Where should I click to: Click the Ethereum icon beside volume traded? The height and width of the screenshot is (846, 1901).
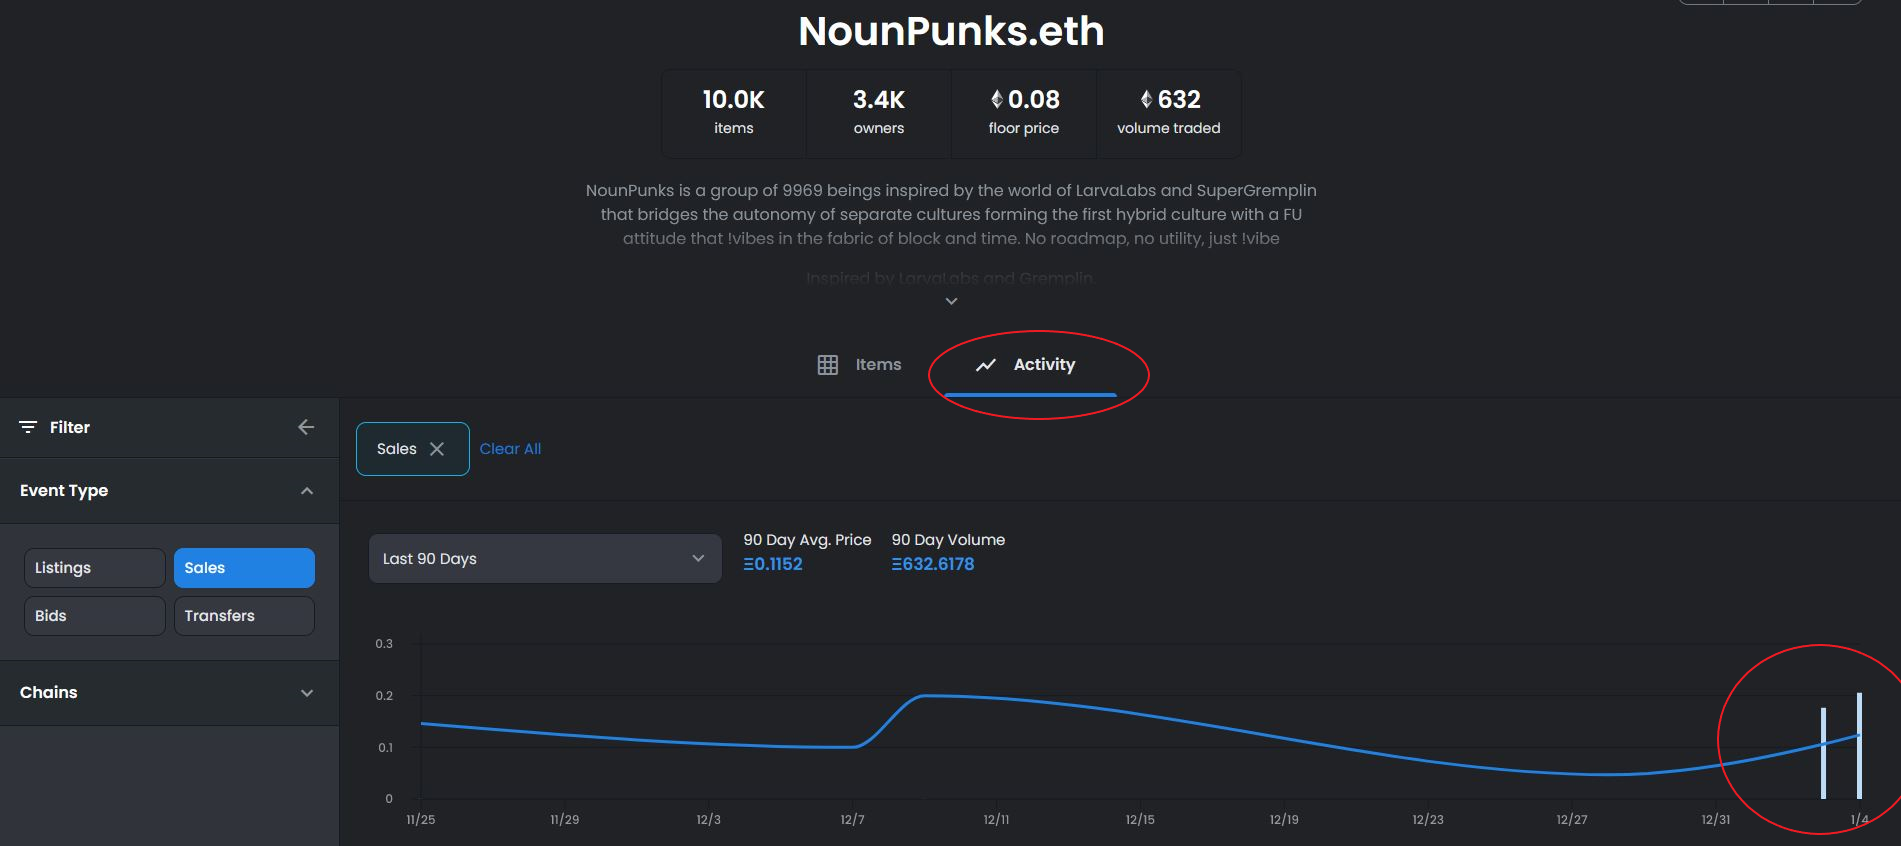pos(1147,99)
